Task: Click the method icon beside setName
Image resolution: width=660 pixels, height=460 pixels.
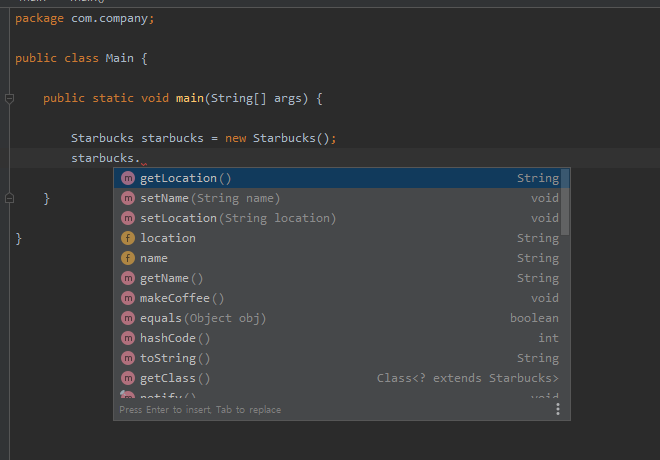Action: pyautogui.click(x=128, y=198)
